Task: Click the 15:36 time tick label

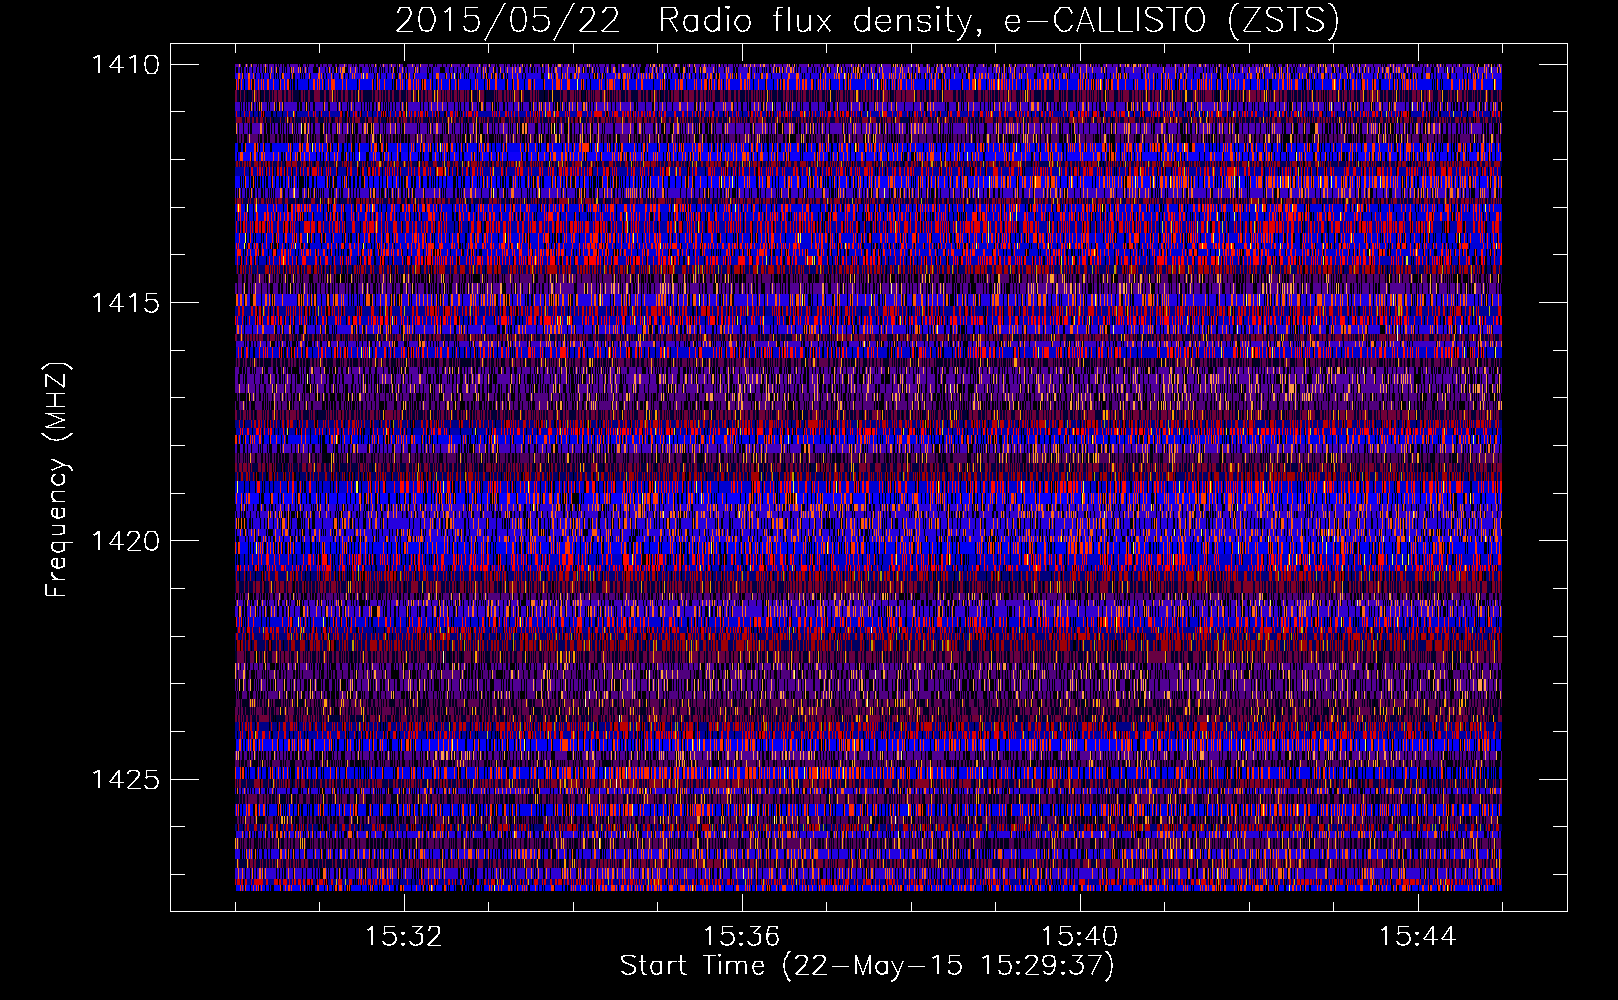Action: [x=741, y=936]
